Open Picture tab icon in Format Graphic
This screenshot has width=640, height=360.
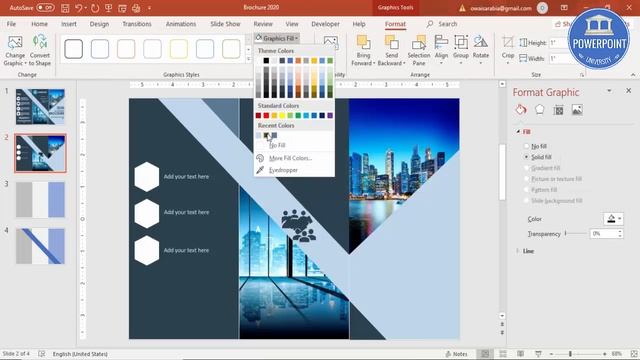[577, 110]
